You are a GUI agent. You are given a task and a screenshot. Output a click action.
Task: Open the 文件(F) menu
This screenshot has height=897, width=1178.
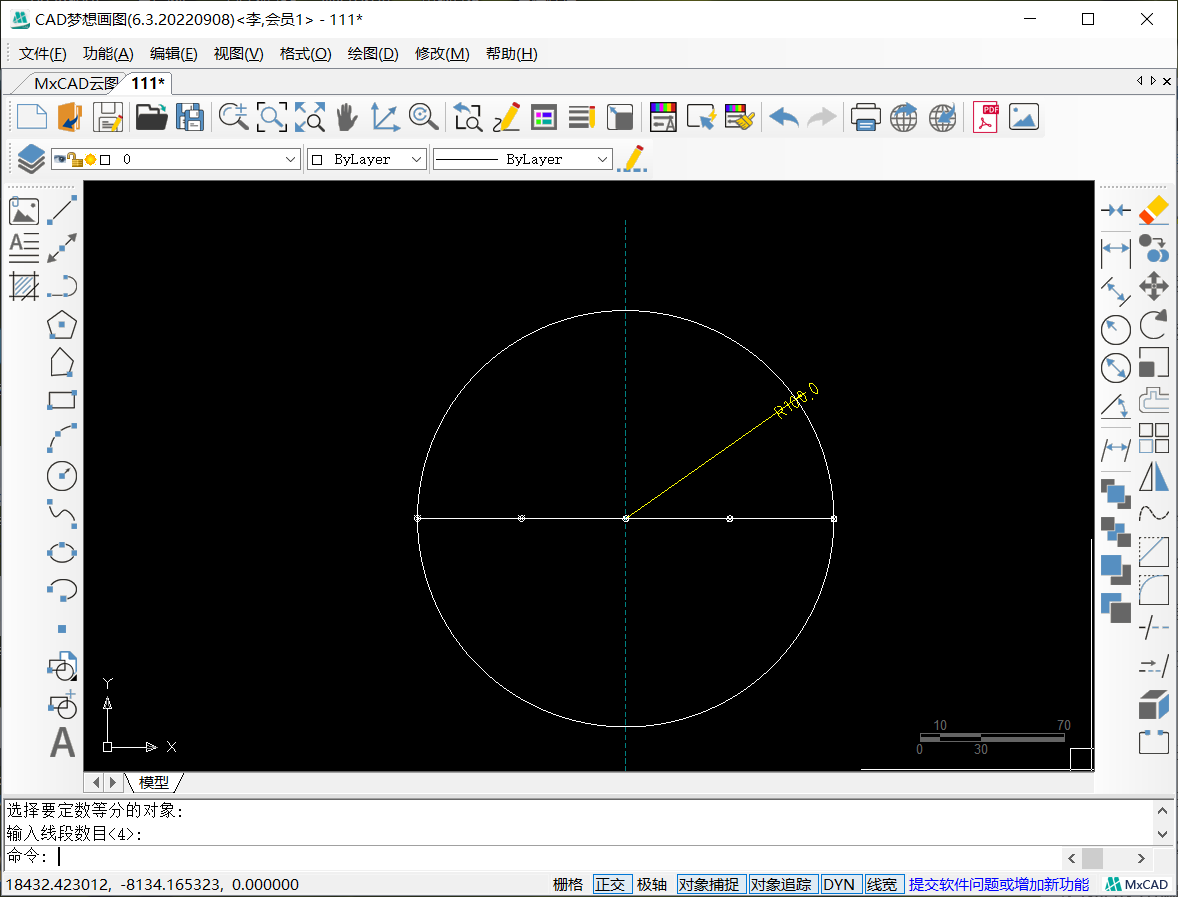tap(42, 54)
